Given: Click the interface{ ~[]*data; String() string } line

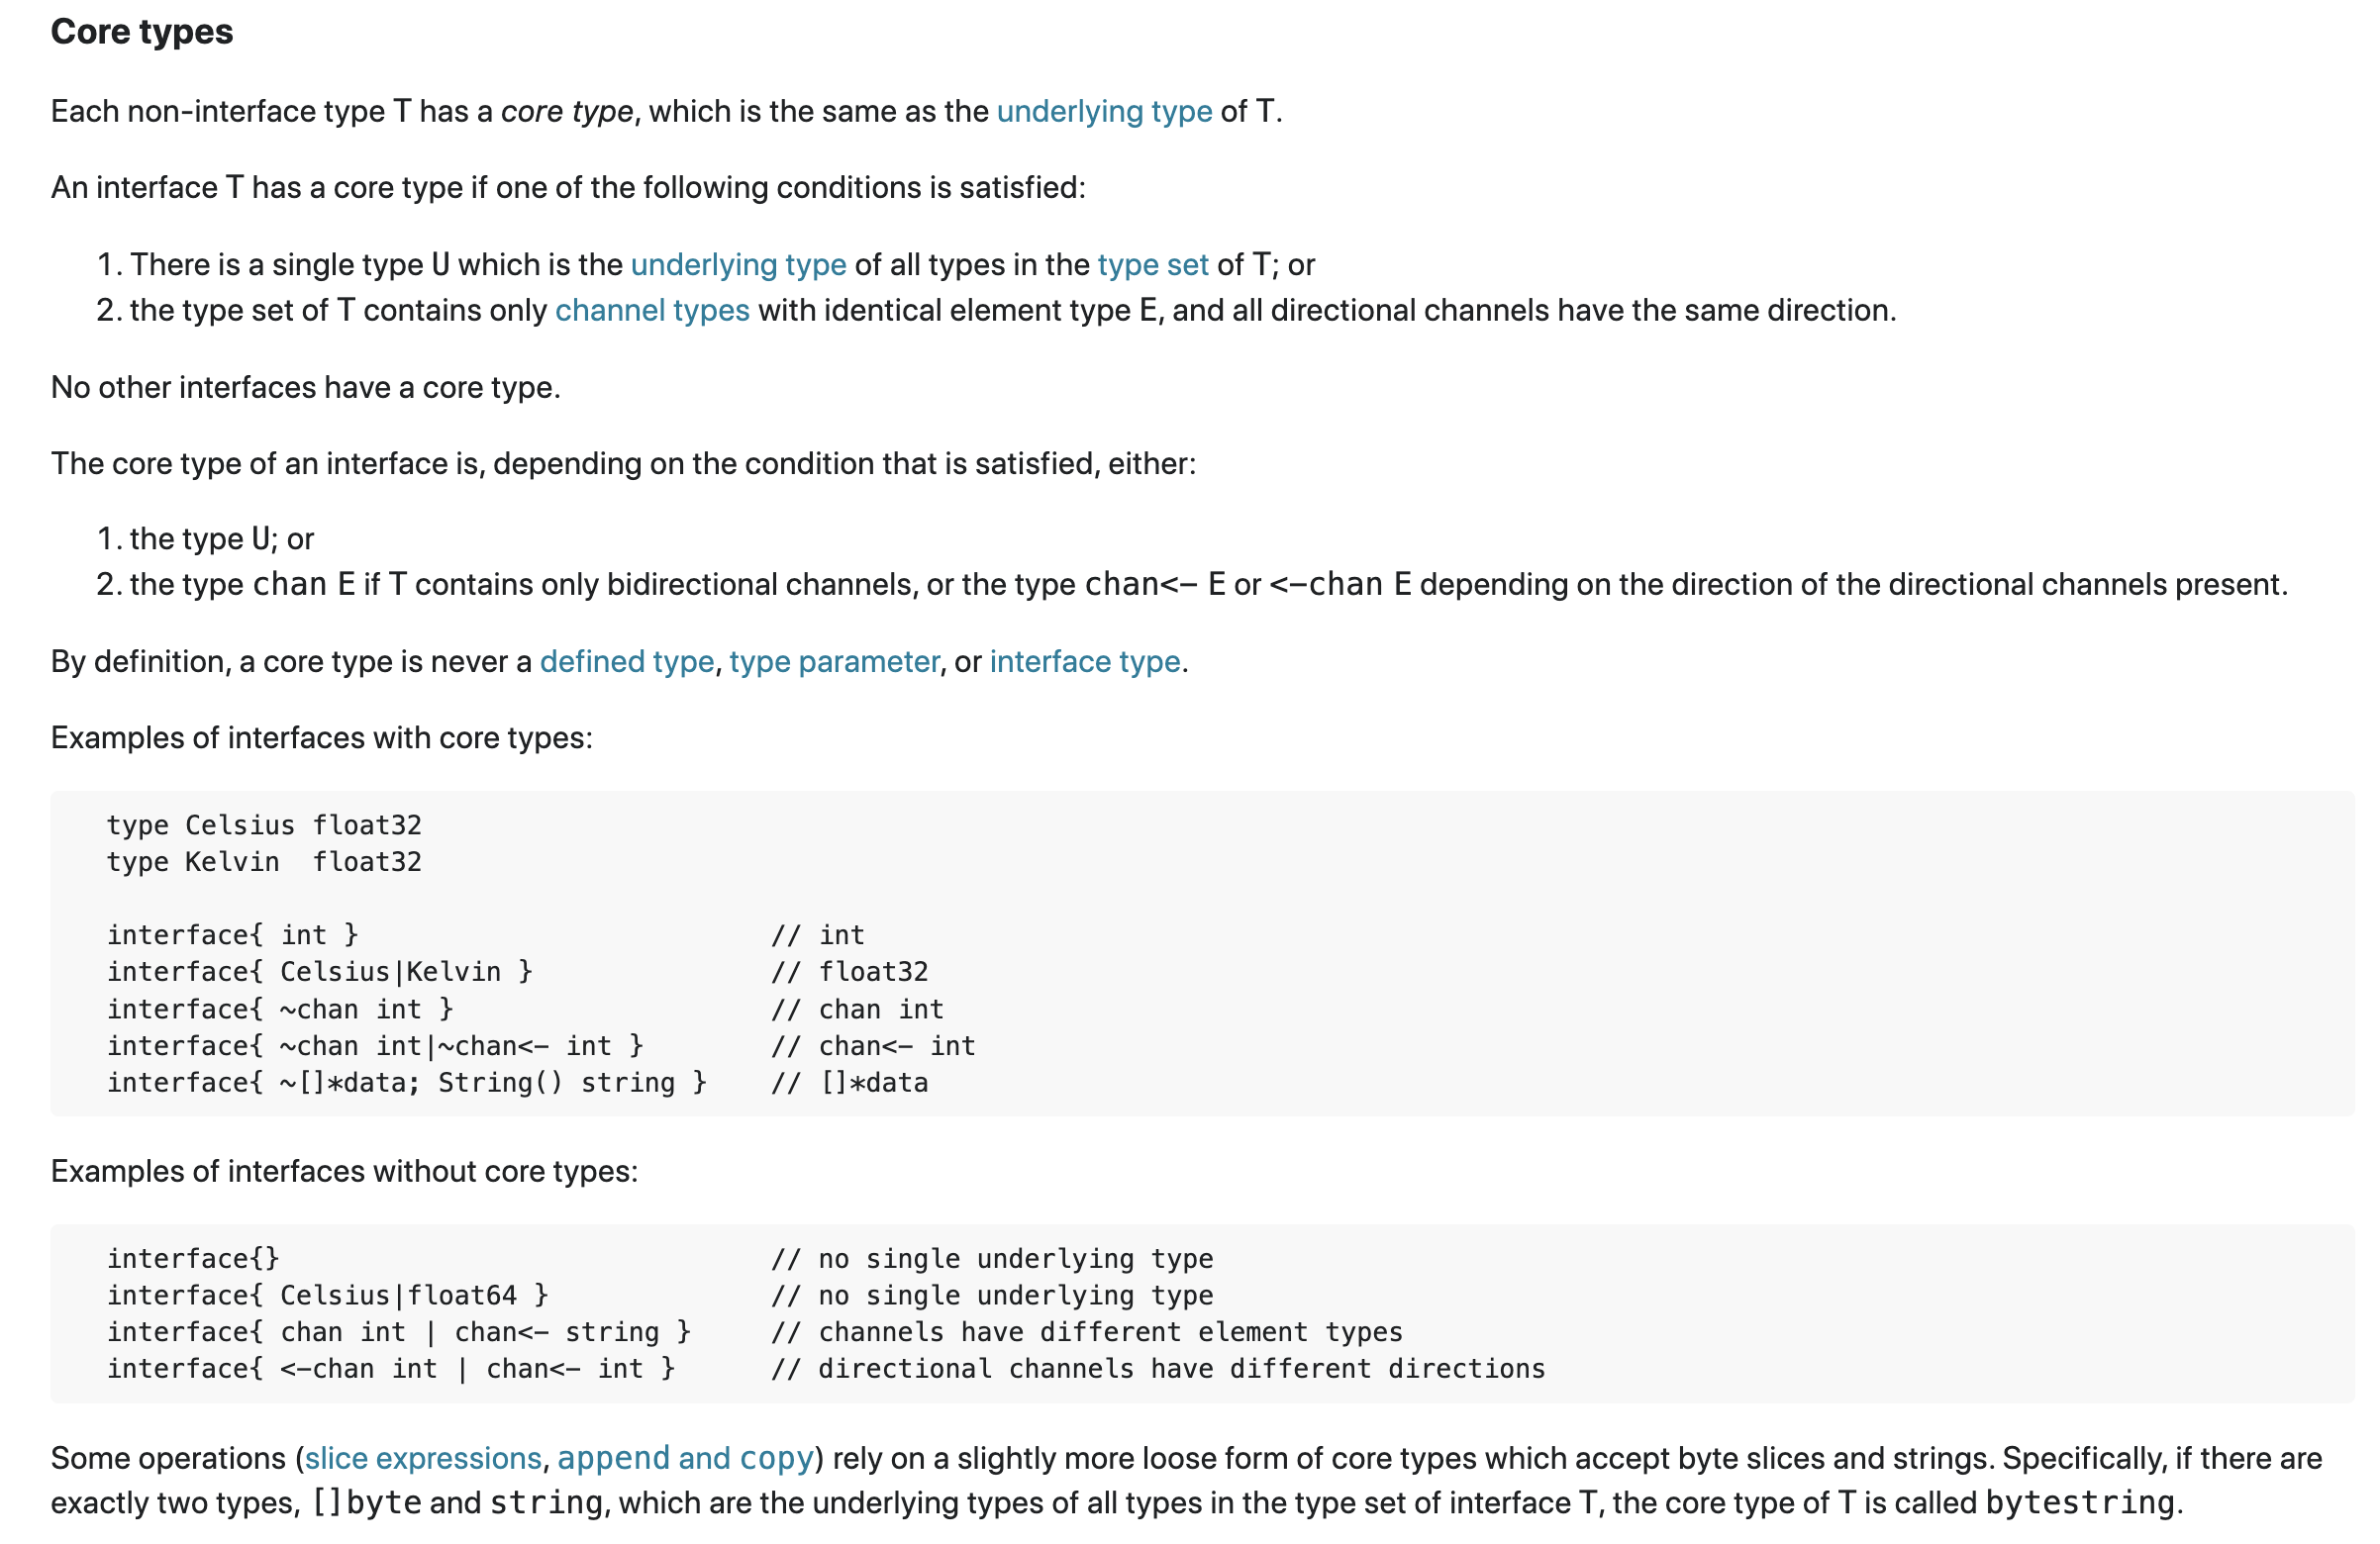Looking at the screenshot, I should coord(407,1083).
